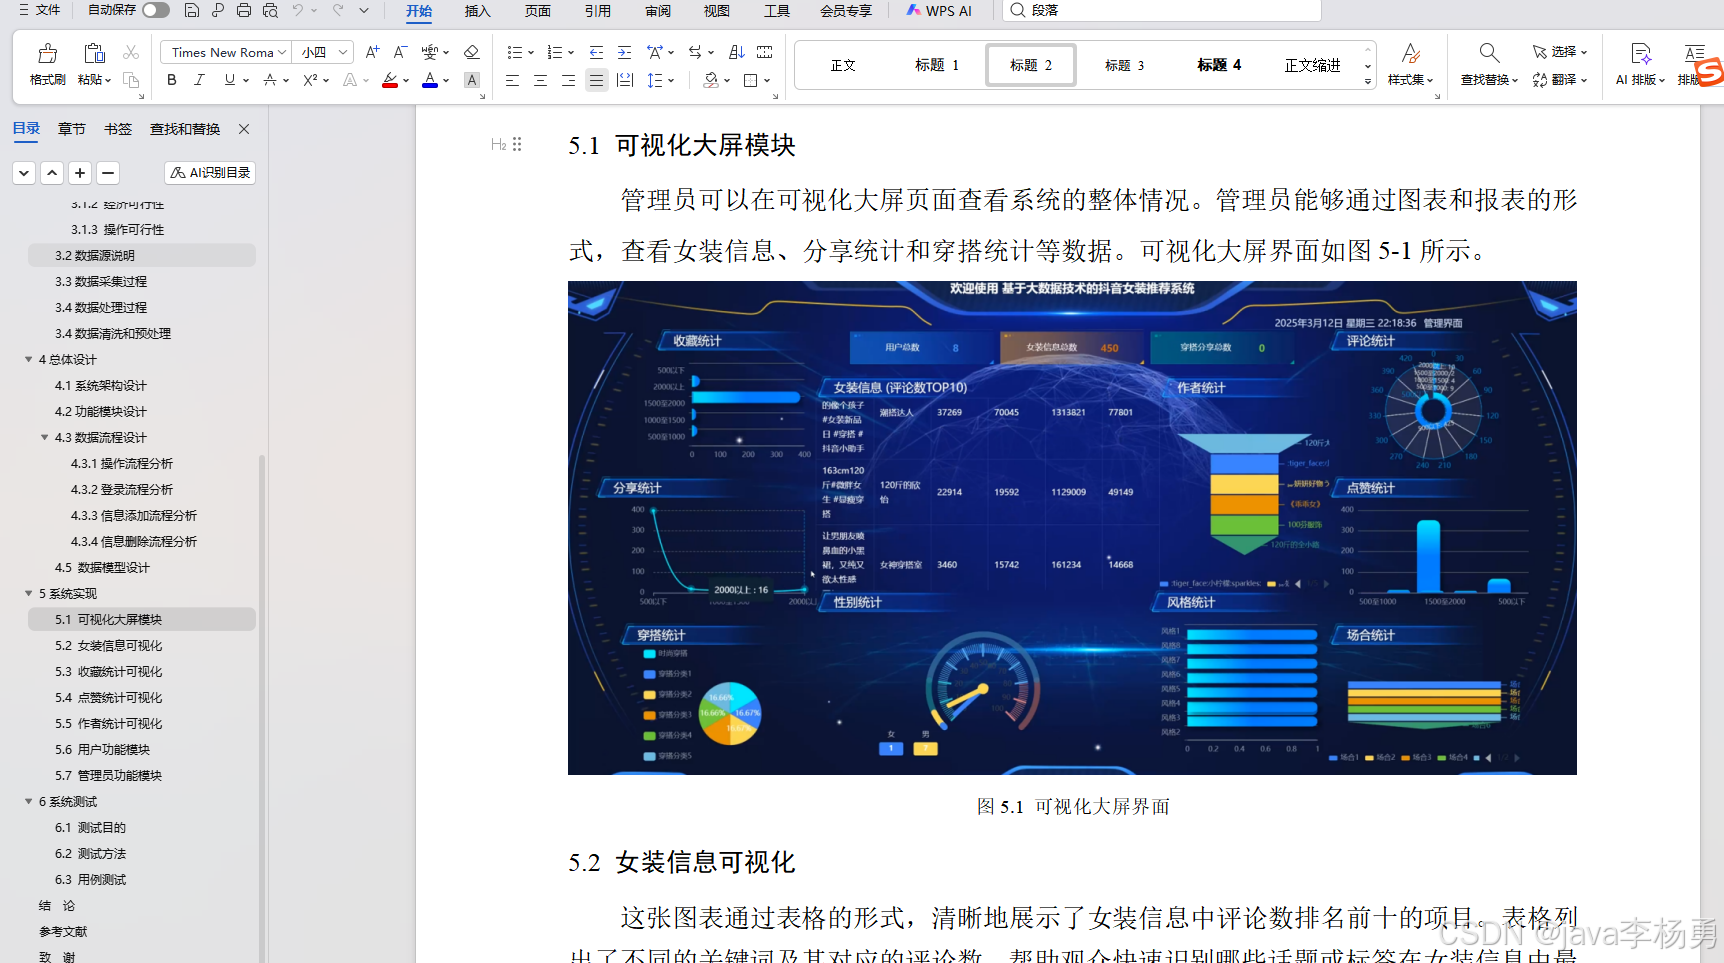Apply the 标题 1 style

937,64
